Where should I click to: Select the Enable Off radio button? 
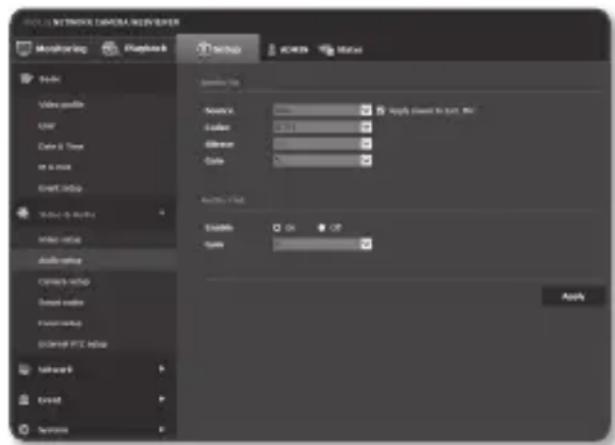click(322, 227)
